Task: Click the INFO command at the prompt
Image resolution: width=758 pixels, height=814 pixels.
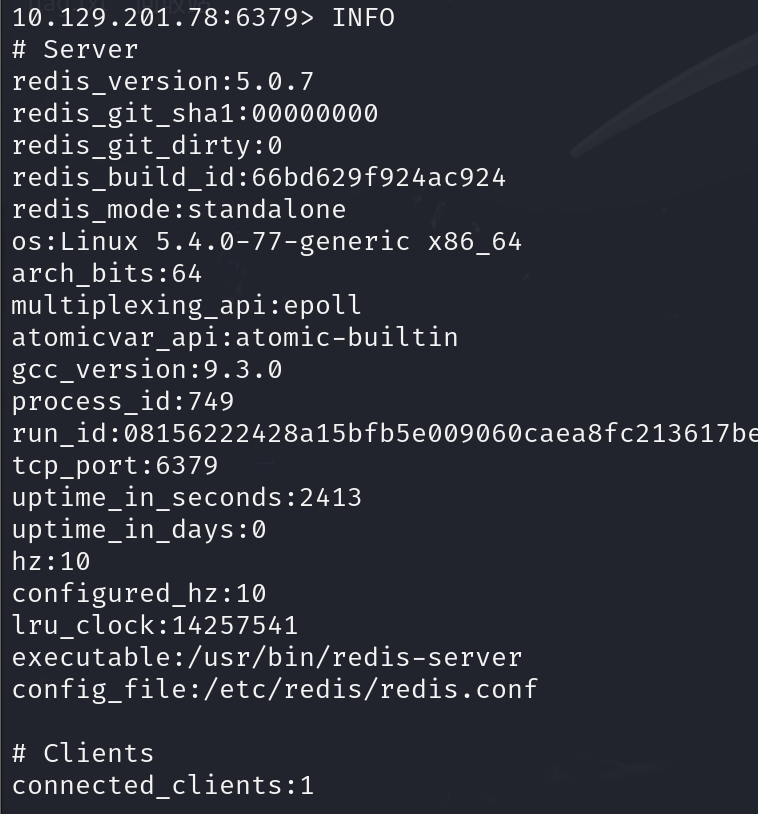Action: pyautogui.click(x=363, y=18)
